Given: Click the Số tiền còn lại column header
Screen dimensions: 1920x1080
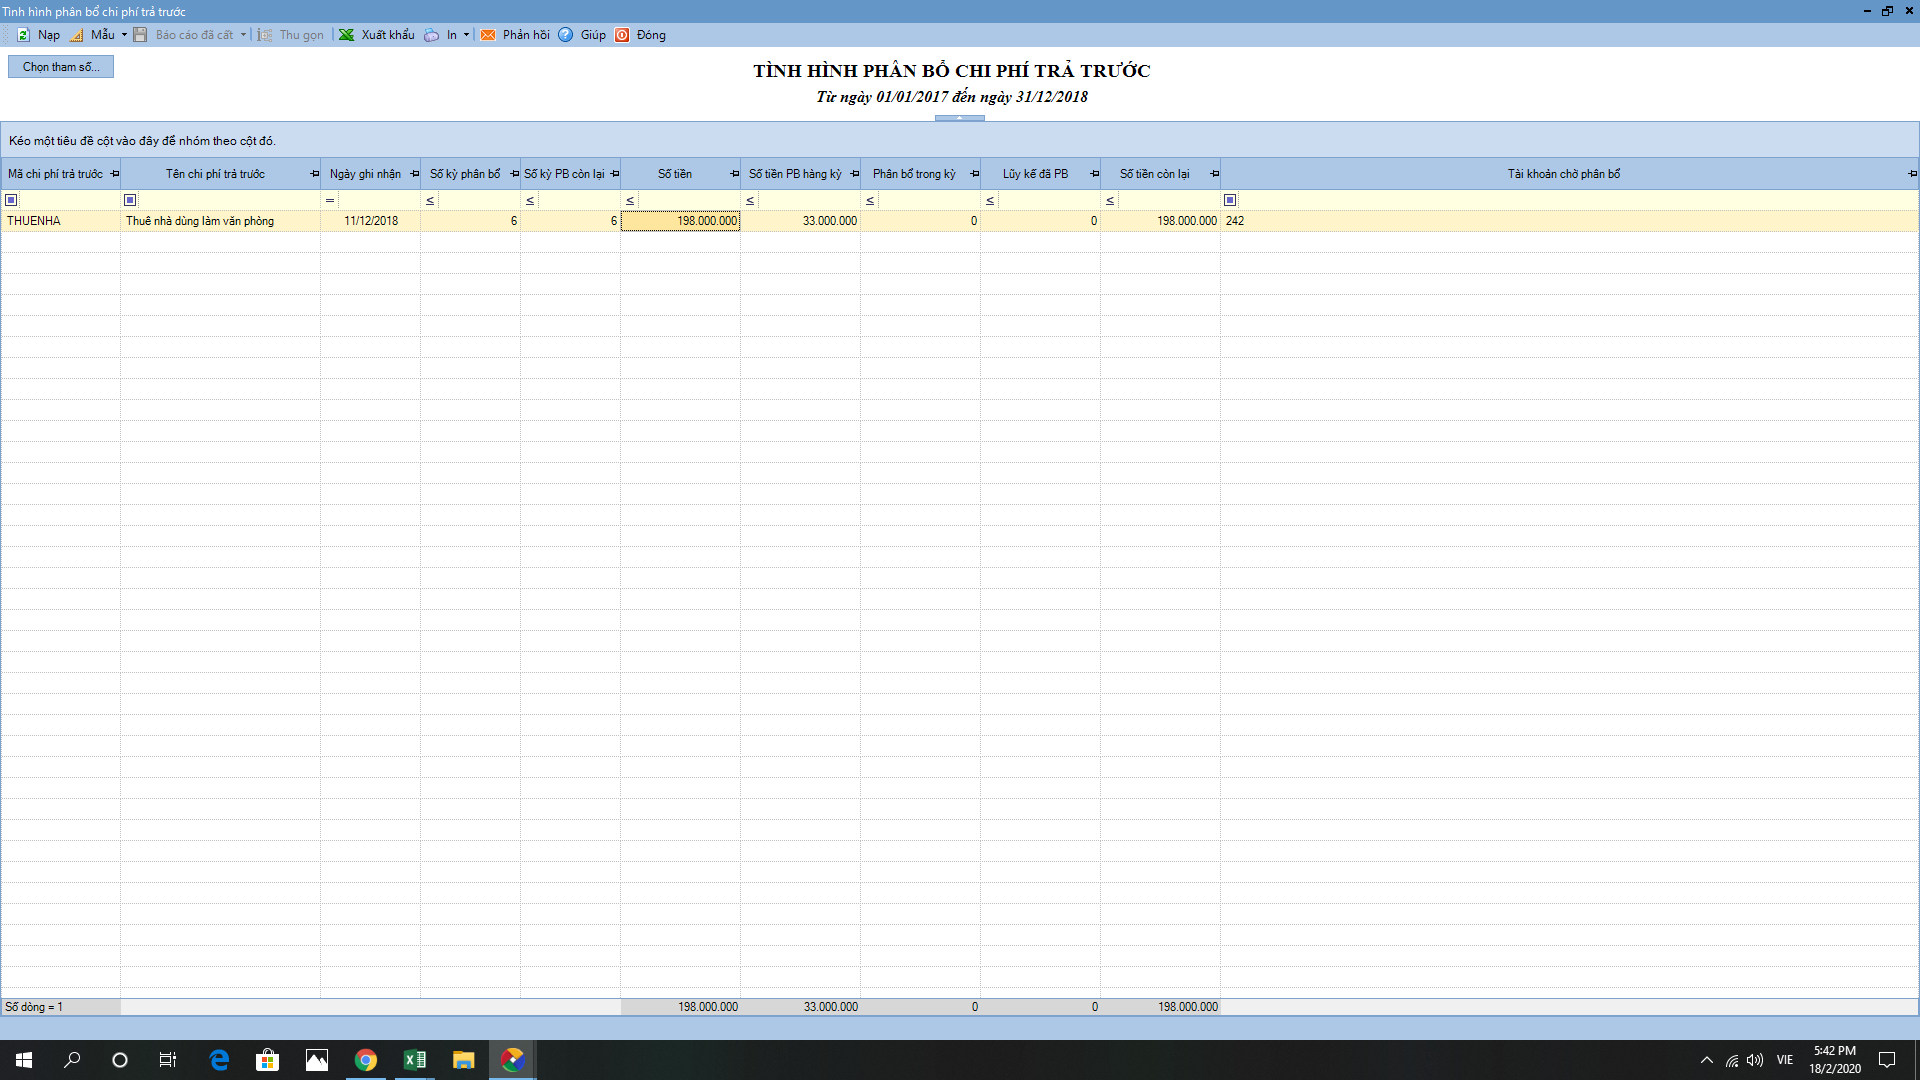Looking at the screenshot, I should point(1154,174).
